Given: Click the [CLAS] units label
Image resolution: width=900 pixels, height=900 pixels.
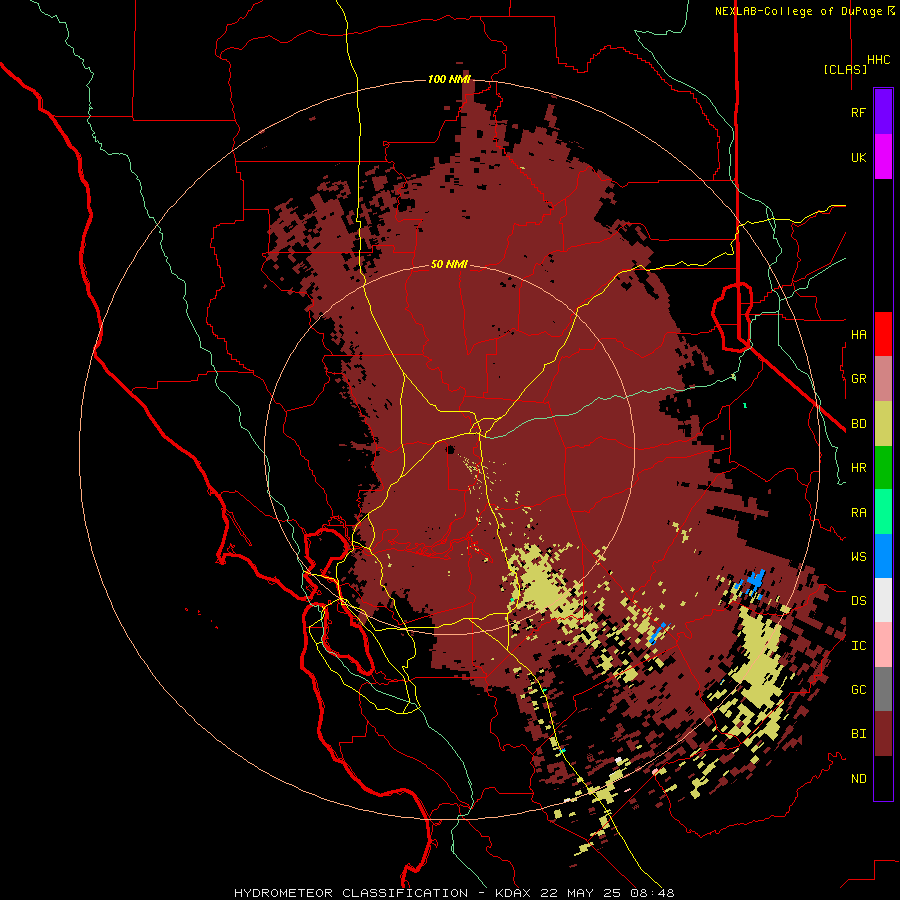Looking at the screenshot, I should 845,69.
